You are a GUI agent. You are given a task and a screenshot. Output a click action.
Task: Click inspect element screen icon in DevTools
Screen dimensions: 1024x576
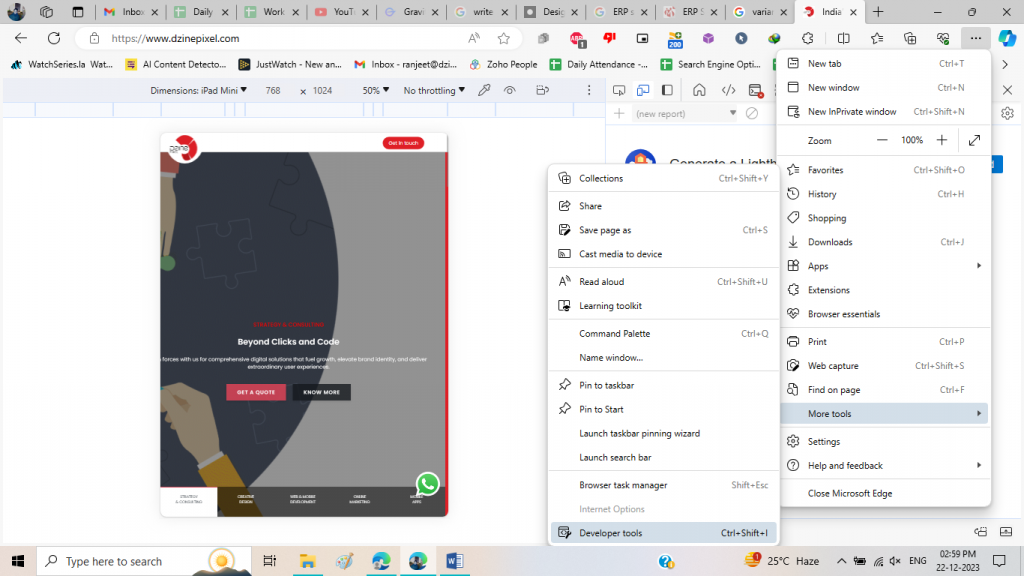coord(619,90)
